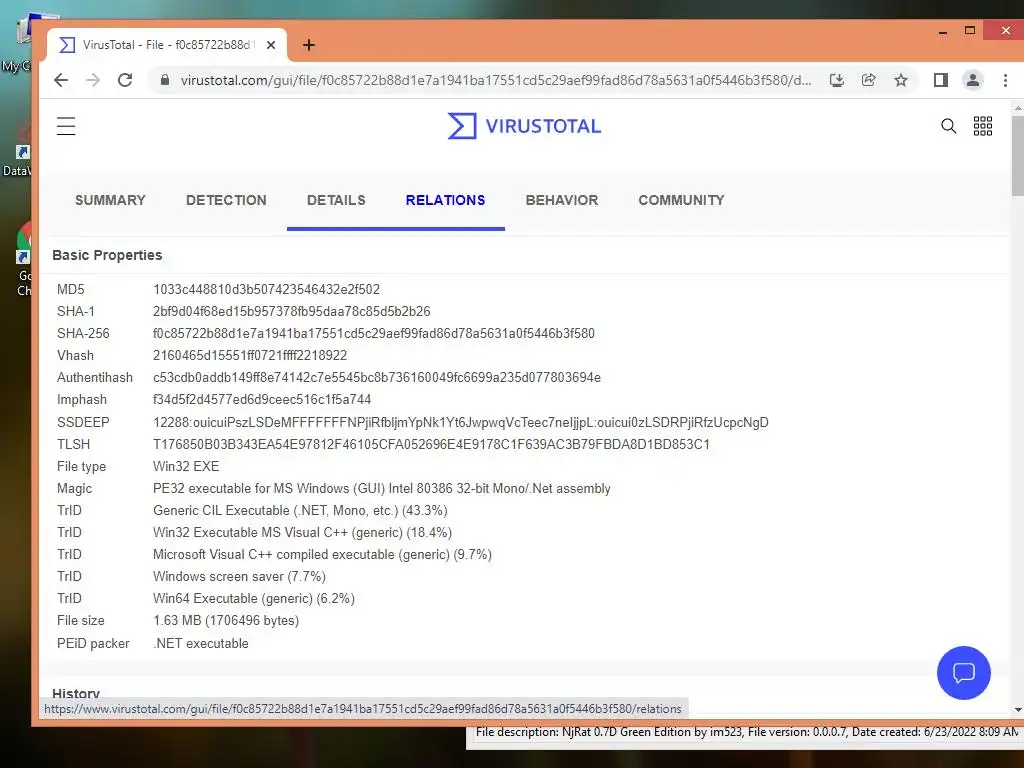Switch to the Summary tab
Screen dimensions: 1024x768
tap(110, 200)
